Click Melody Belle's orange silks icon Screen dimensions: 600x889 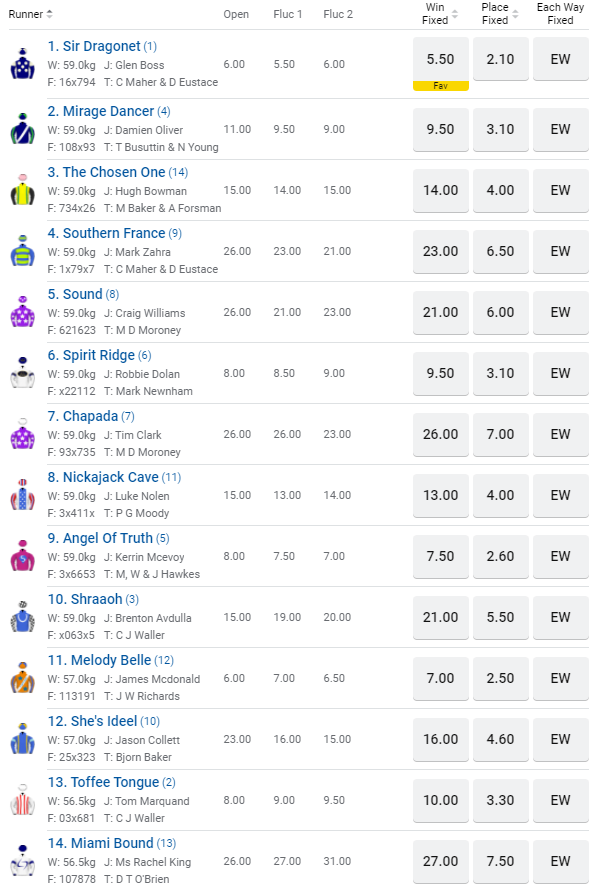pyautogui.click(x=22, y=678)
